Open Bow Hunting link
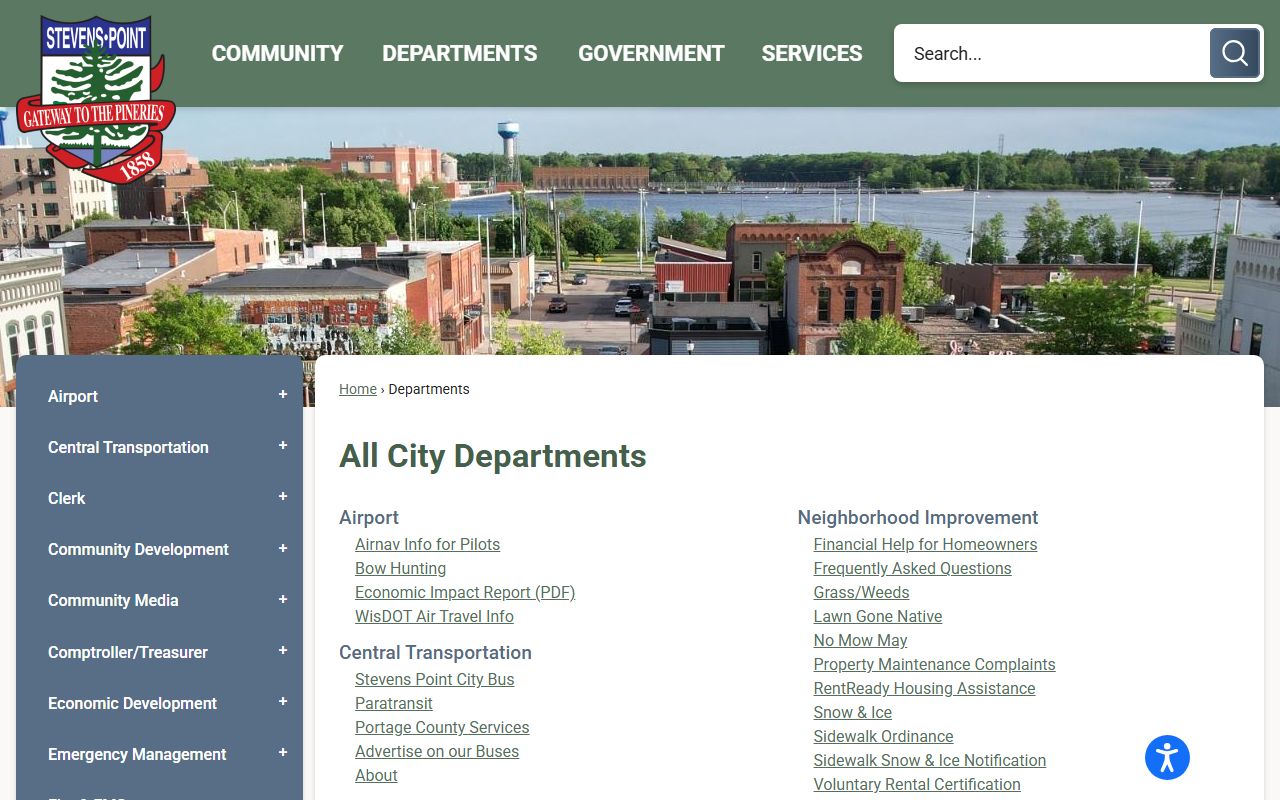This screenshot has width=1280, height=800. coord(400,568)
